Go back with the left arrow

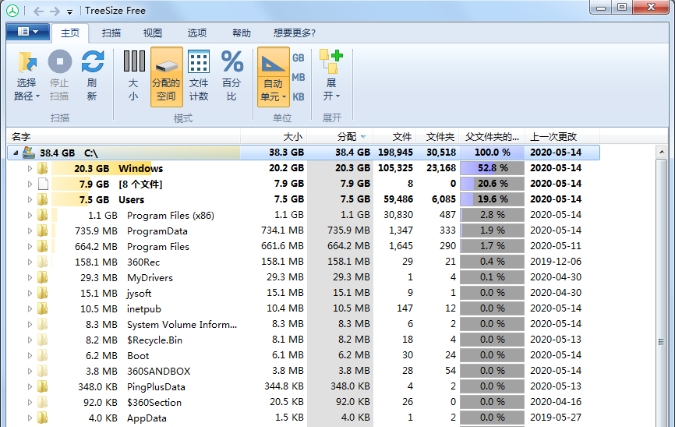click(x=38, y=11)
